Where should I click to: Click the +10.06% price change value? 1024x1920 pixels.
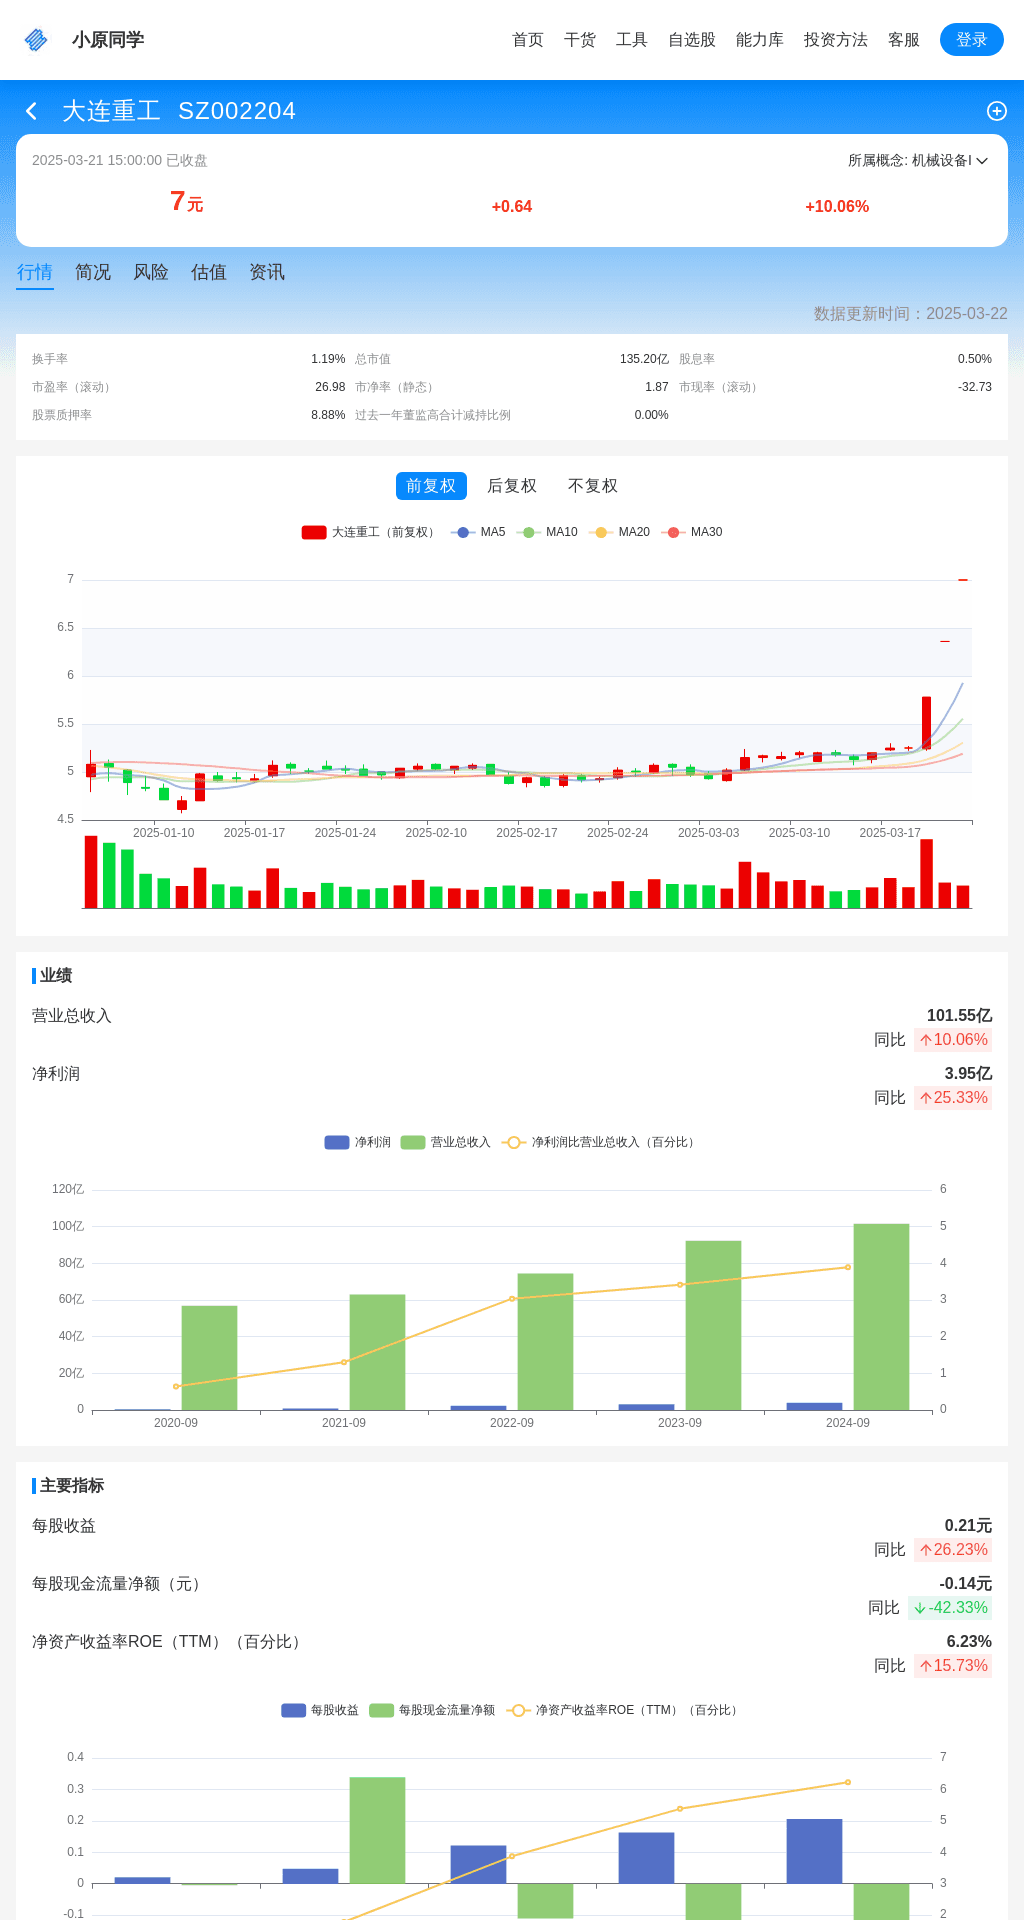(x=837, y=207)
